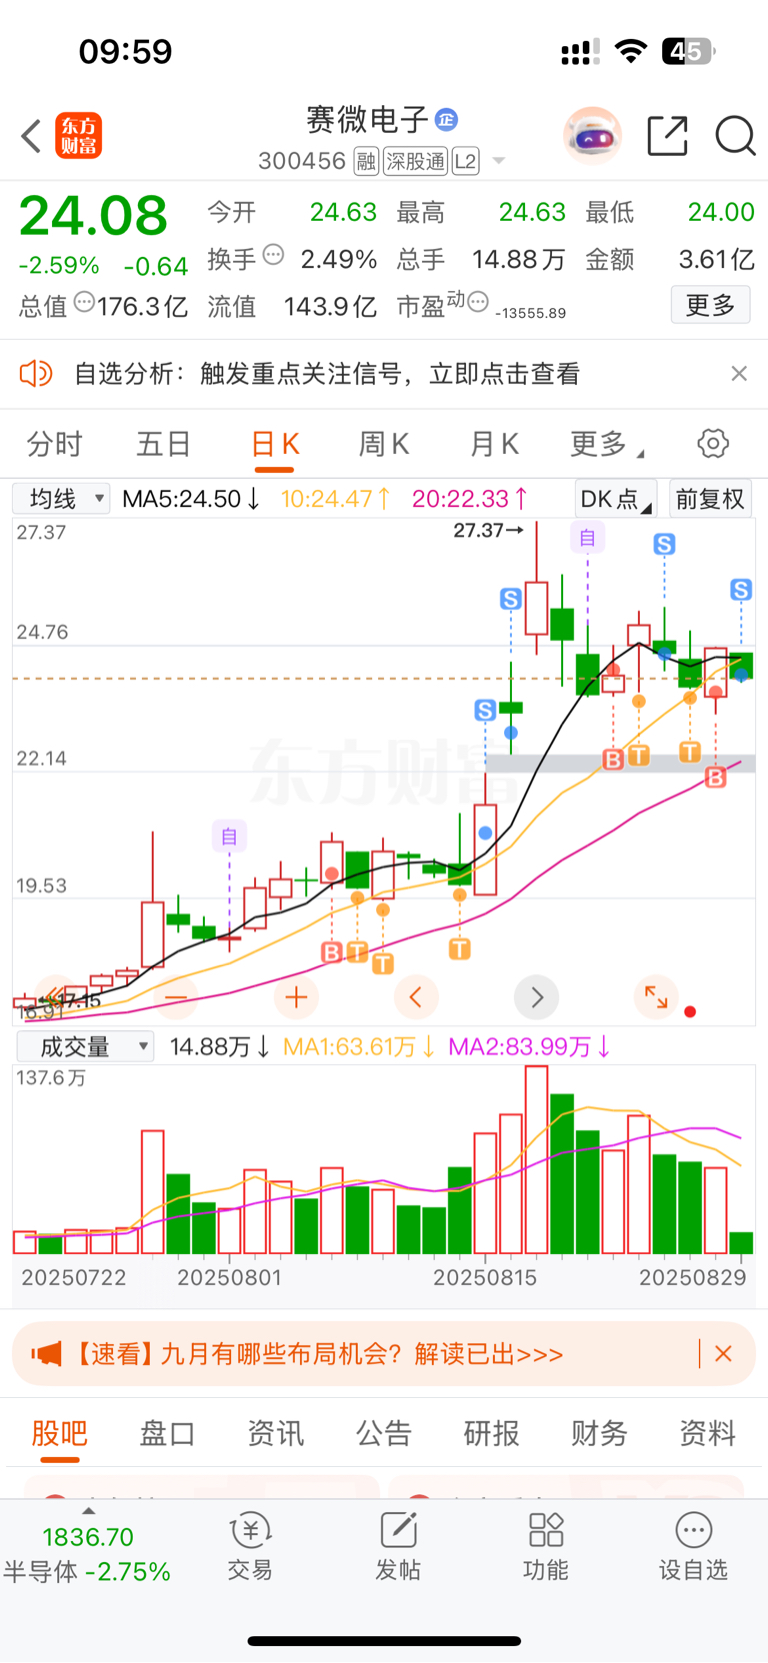Open search with the magnifier icon
This screenshot has height=1663, width=768.
(x=735, y=135)
